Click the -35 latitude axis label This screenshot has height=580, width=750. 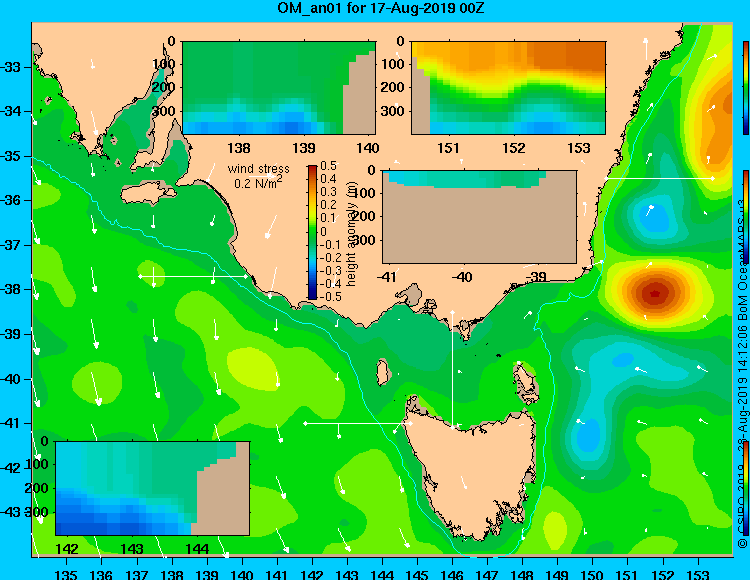click(11, 156)
